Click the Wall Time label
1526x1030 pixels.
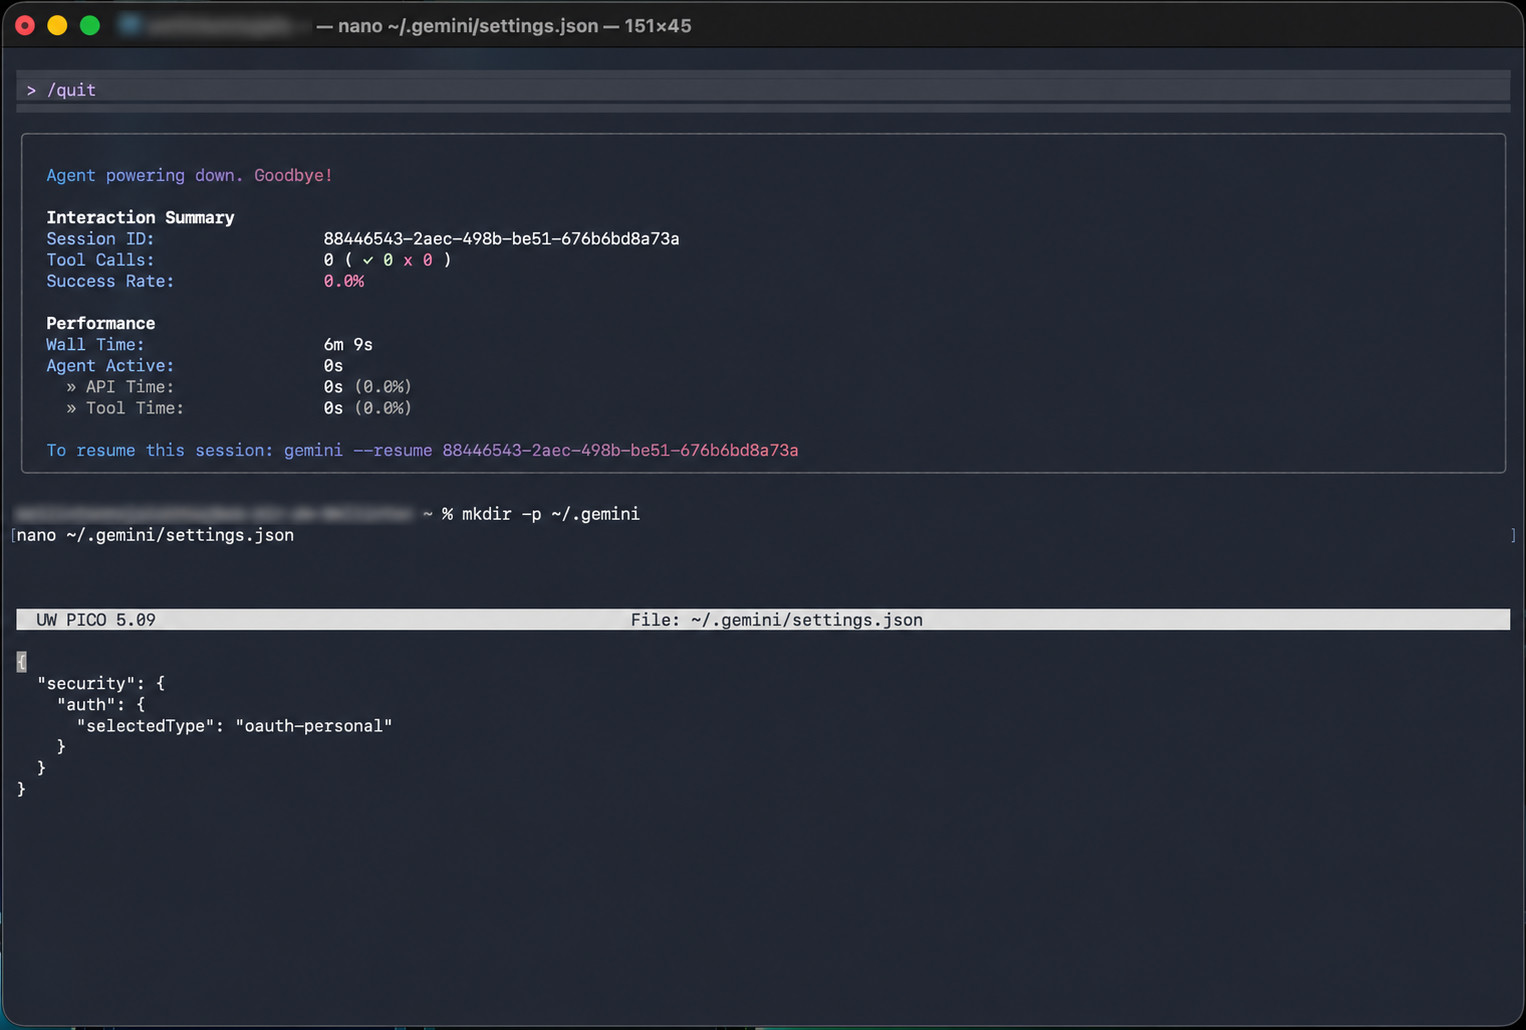(95, 344)
